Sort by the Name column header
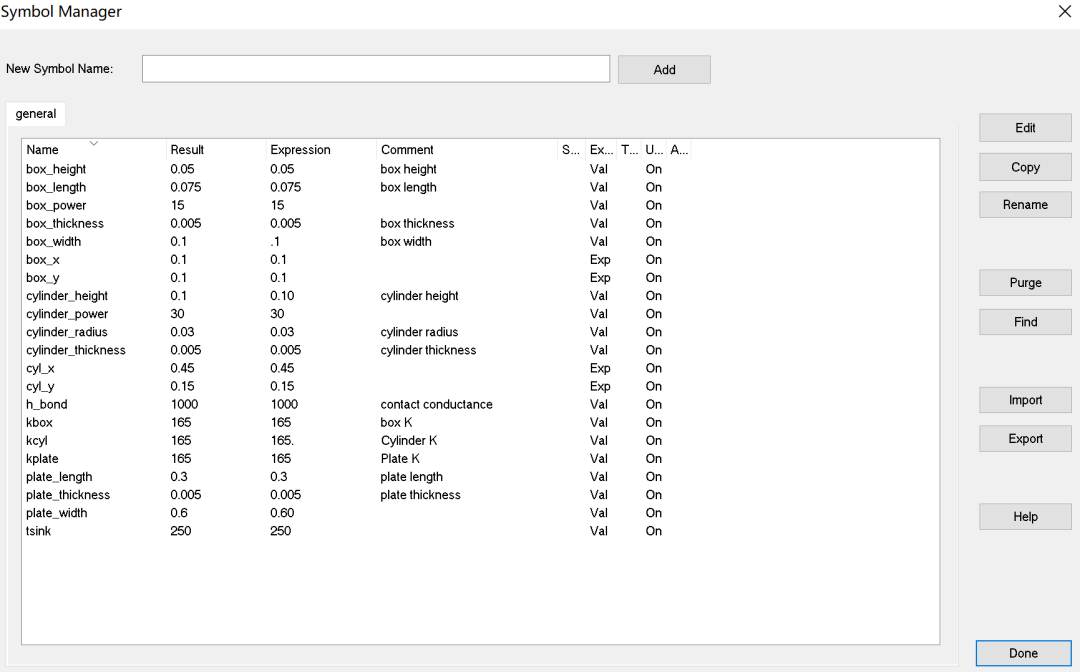The image size is (1080, 672). (95, 149)
